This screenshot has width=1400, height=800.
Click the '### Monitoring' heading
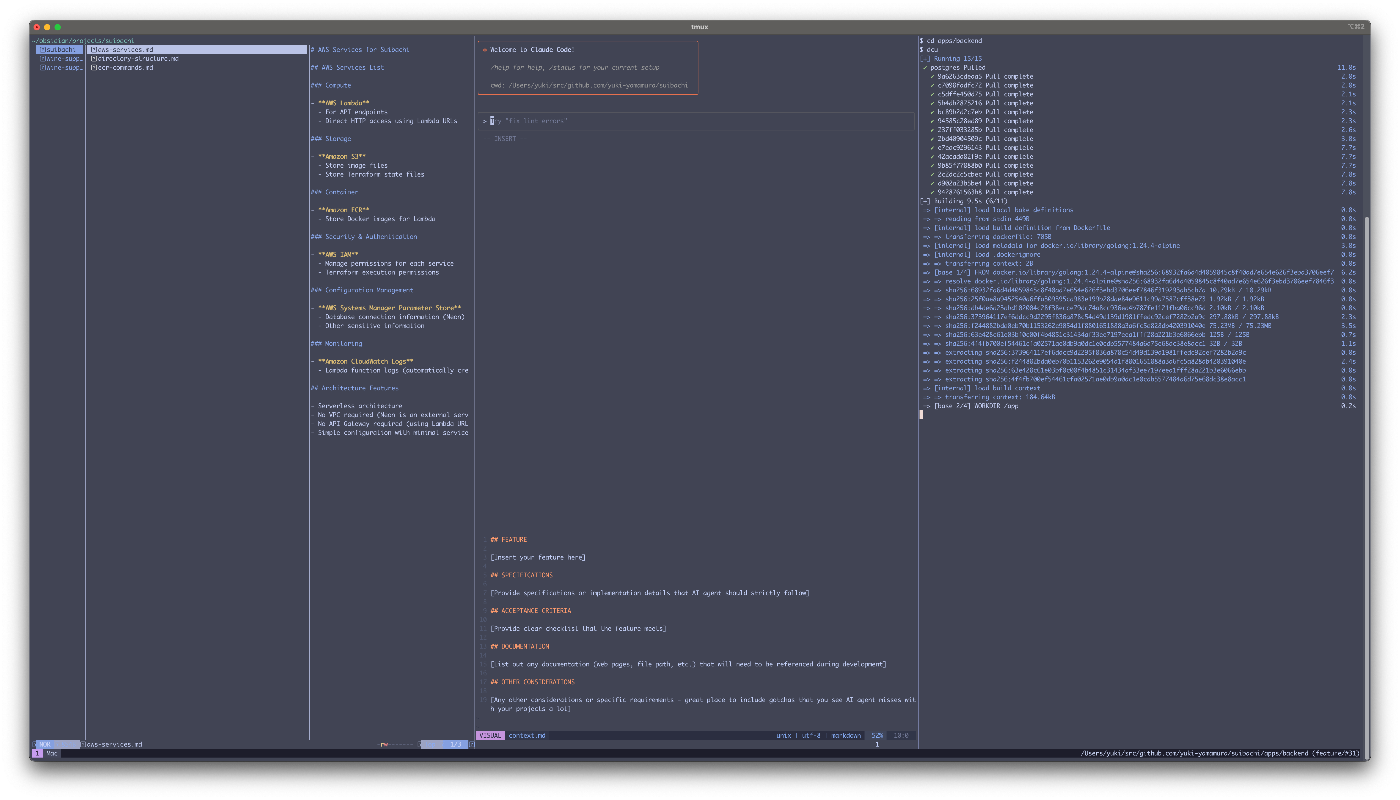point(336,343)
